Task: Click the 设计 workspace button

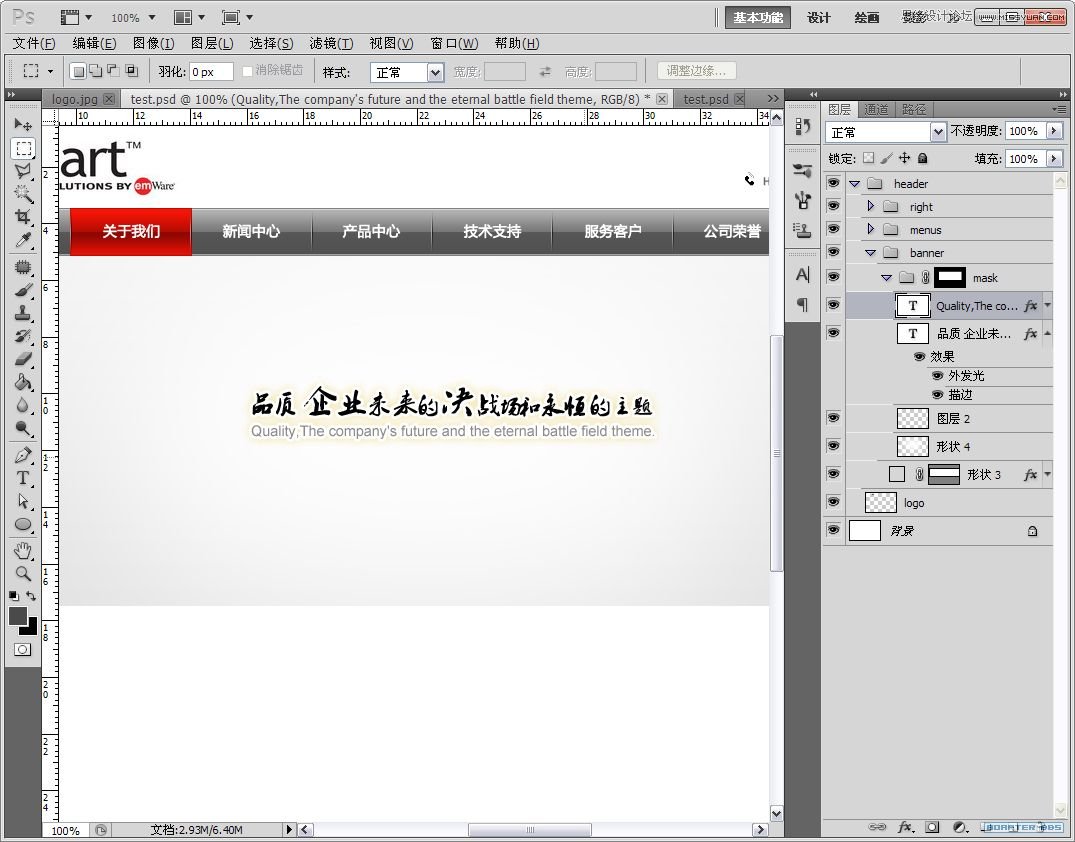Action: point(819,18)
